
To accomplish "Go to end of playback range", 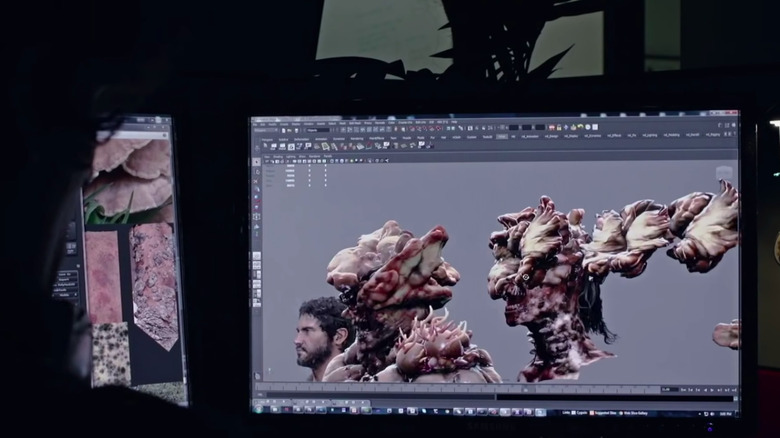I will (x=733, y=390).
